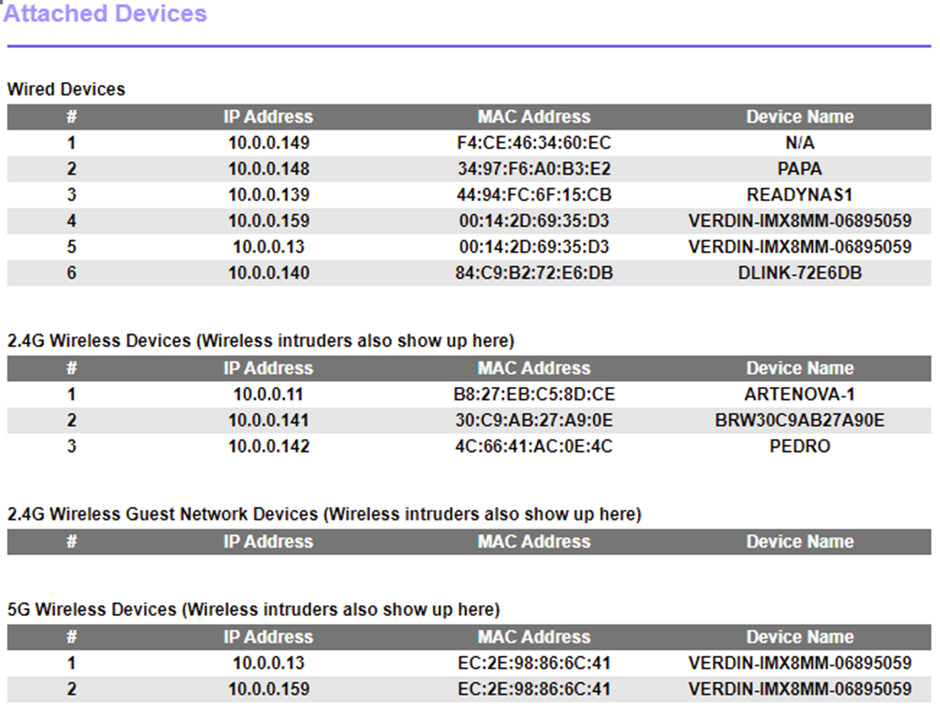
Task: Click Device Name header in Wired Devices table
Action: (799, 116)
